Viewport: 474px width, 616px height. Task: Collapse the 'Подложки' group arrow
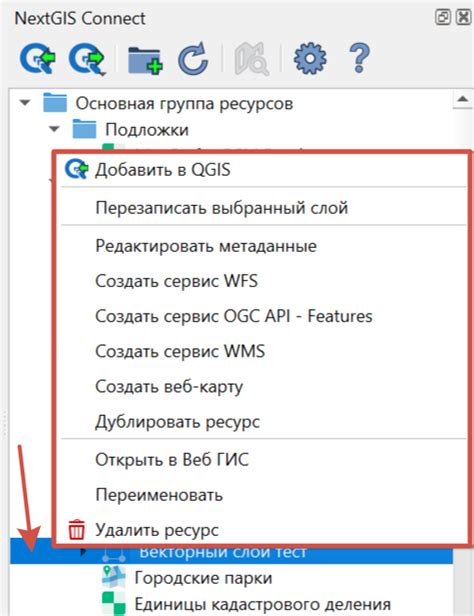[54, 128]
